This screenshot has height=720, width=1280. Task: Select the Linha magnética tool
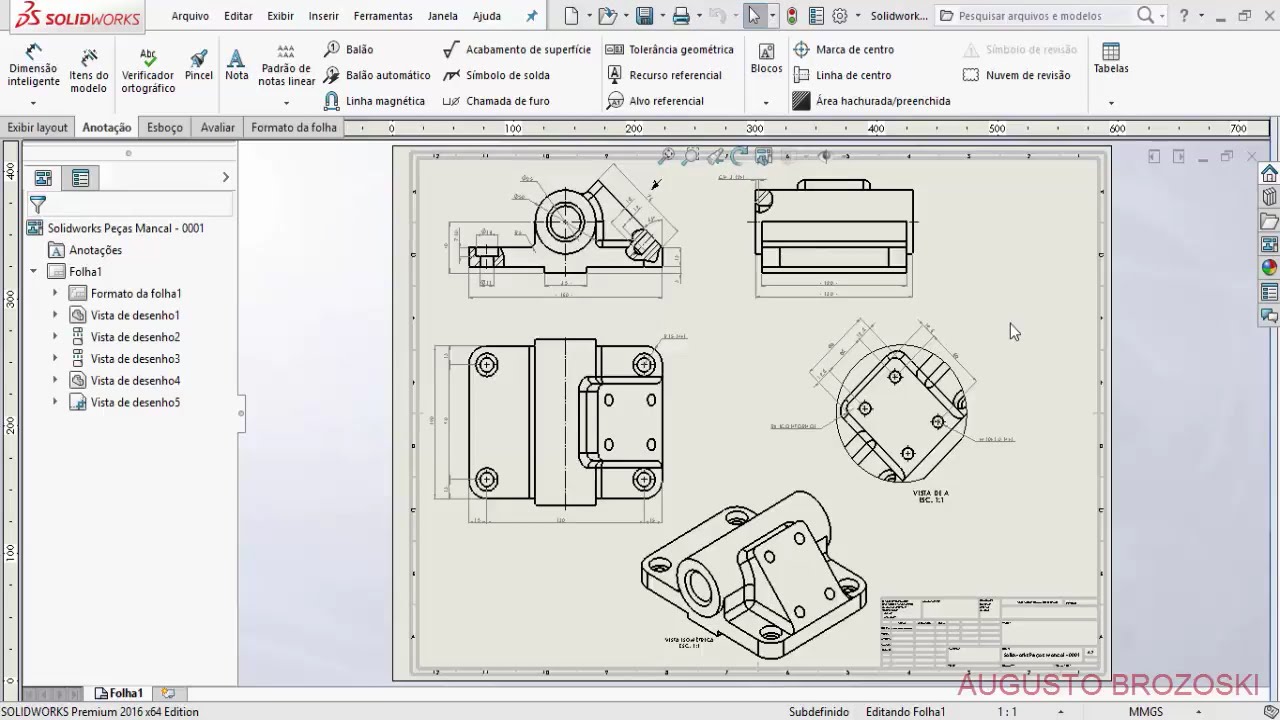point(375,101)
